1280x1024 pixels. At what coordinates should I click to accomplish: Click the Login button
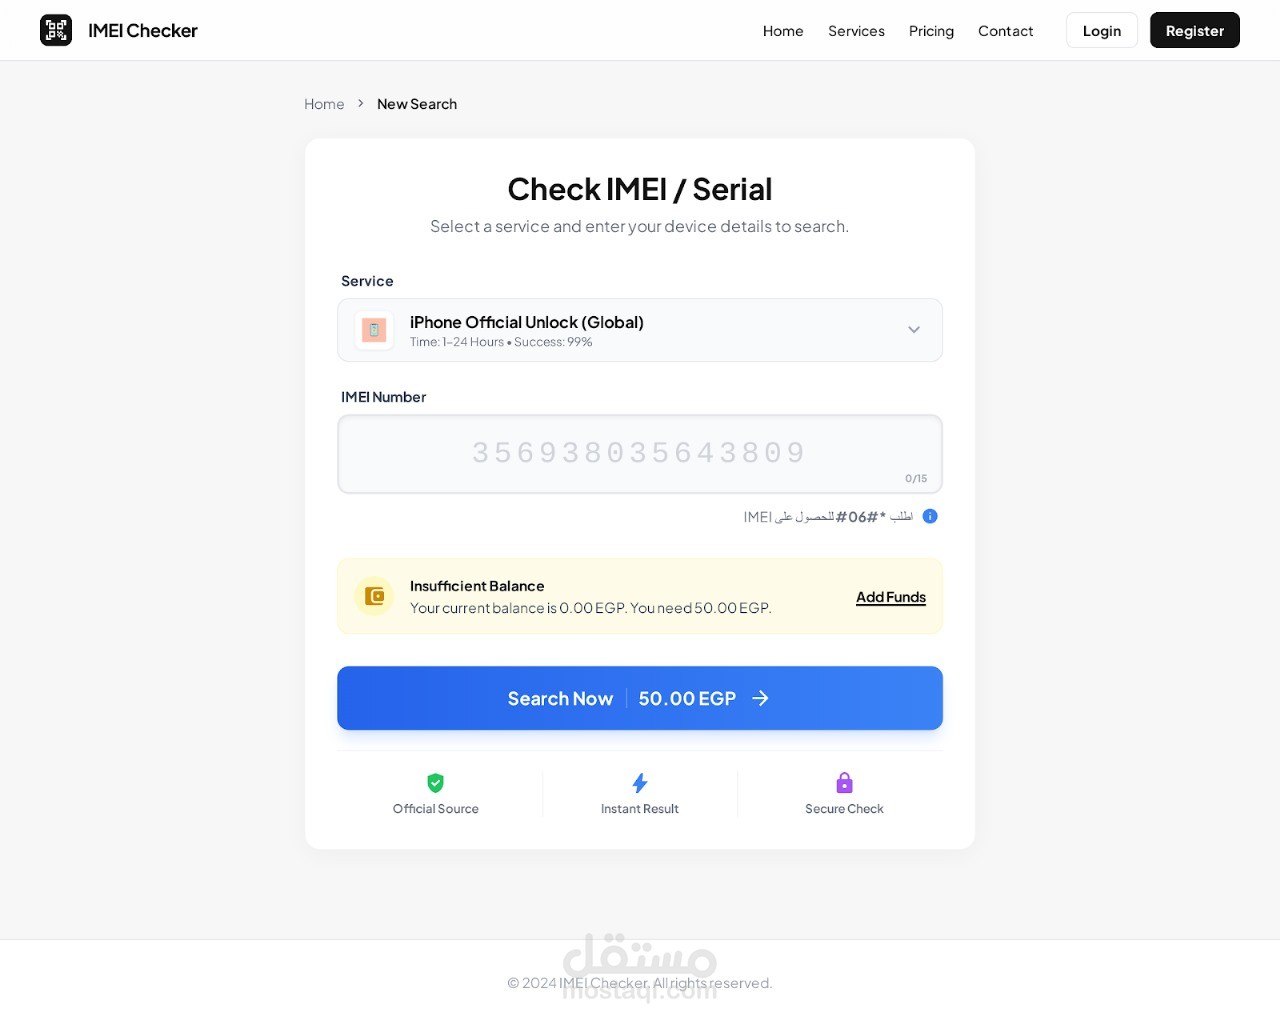coord(1102,30)
